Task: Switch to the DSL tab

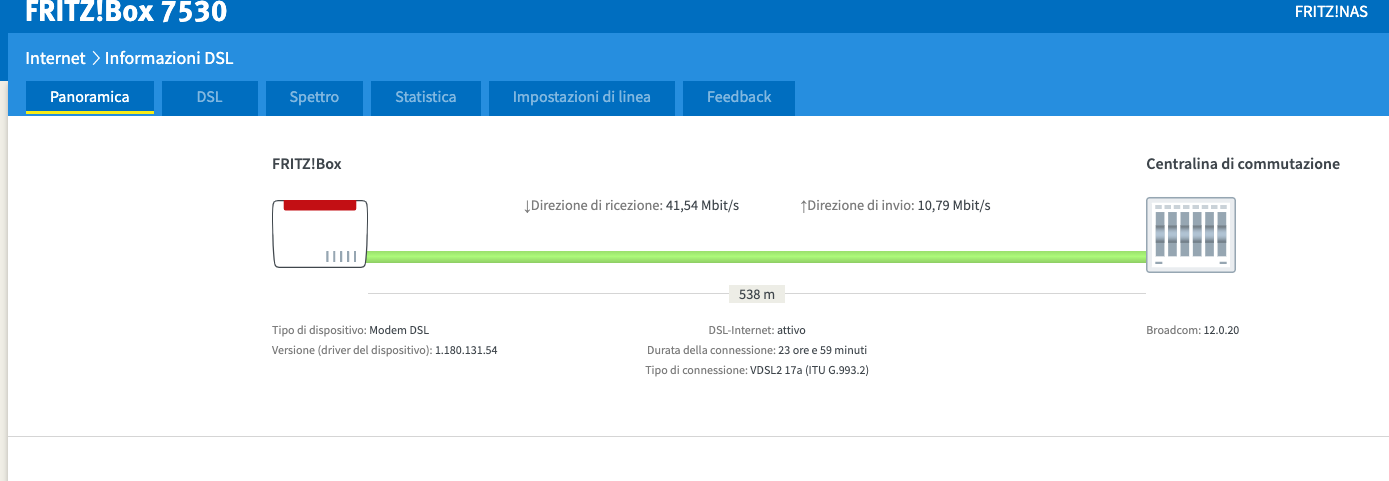Action: 209,97
